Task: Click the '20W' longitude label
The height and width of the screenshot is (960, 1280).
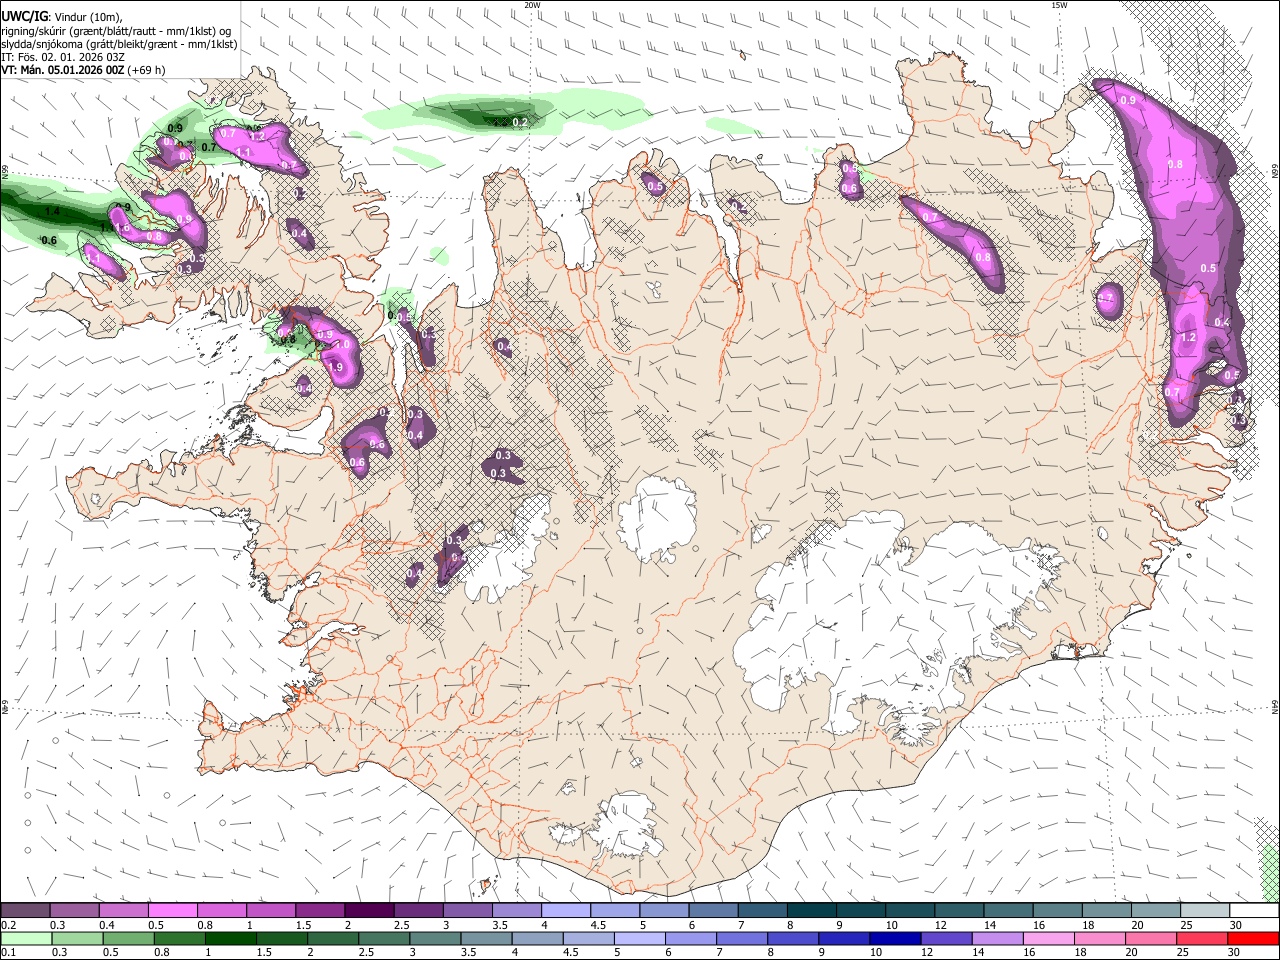Action: (x=532, y=5)
